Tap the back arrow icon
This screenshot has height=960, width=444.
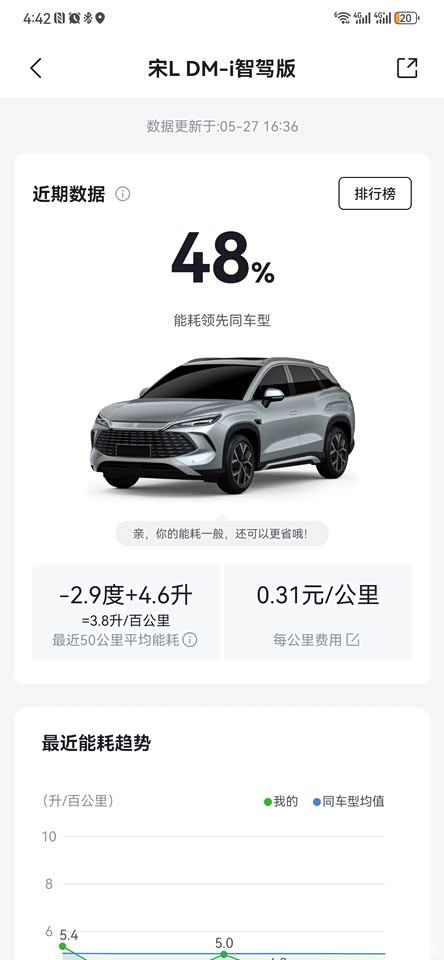36,68
